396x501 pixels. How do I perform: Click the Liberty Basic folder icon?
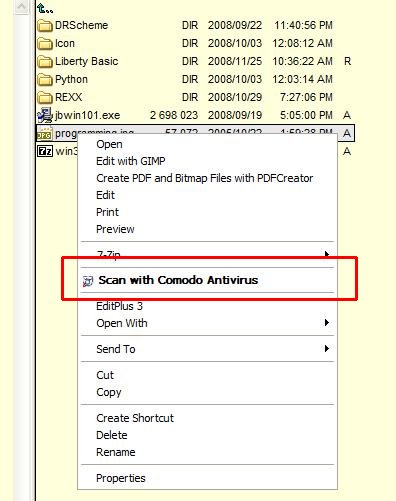point(45,61)
